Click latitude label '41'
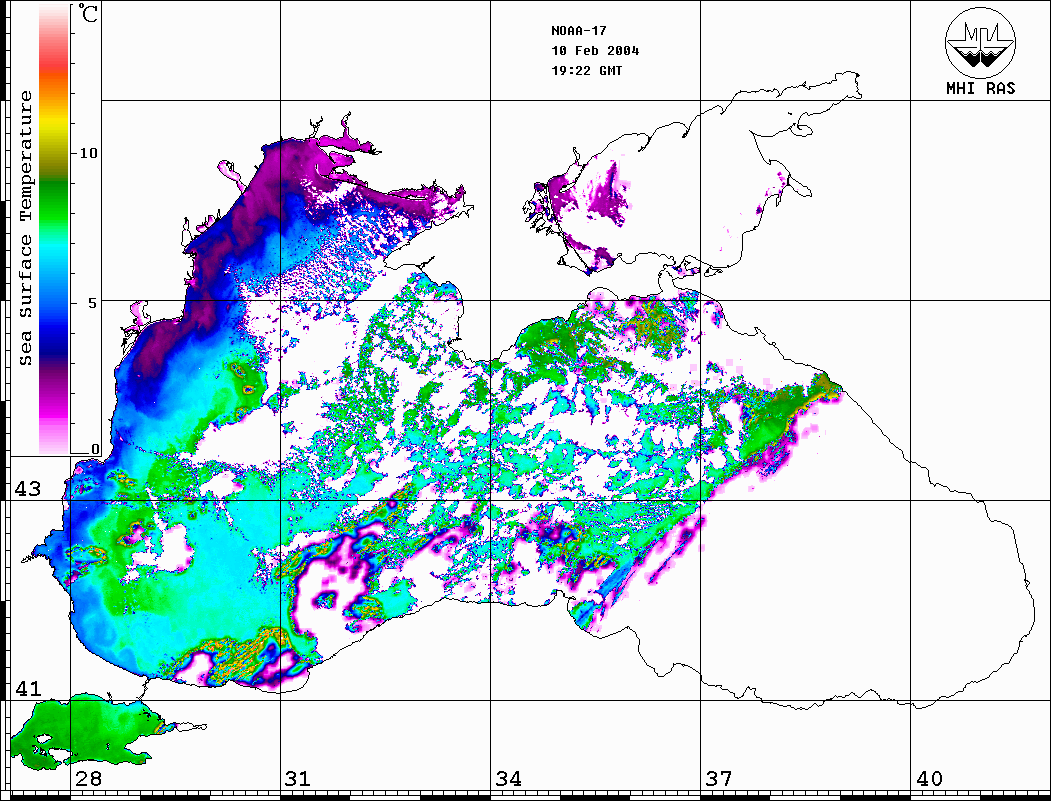 point(28,688)
